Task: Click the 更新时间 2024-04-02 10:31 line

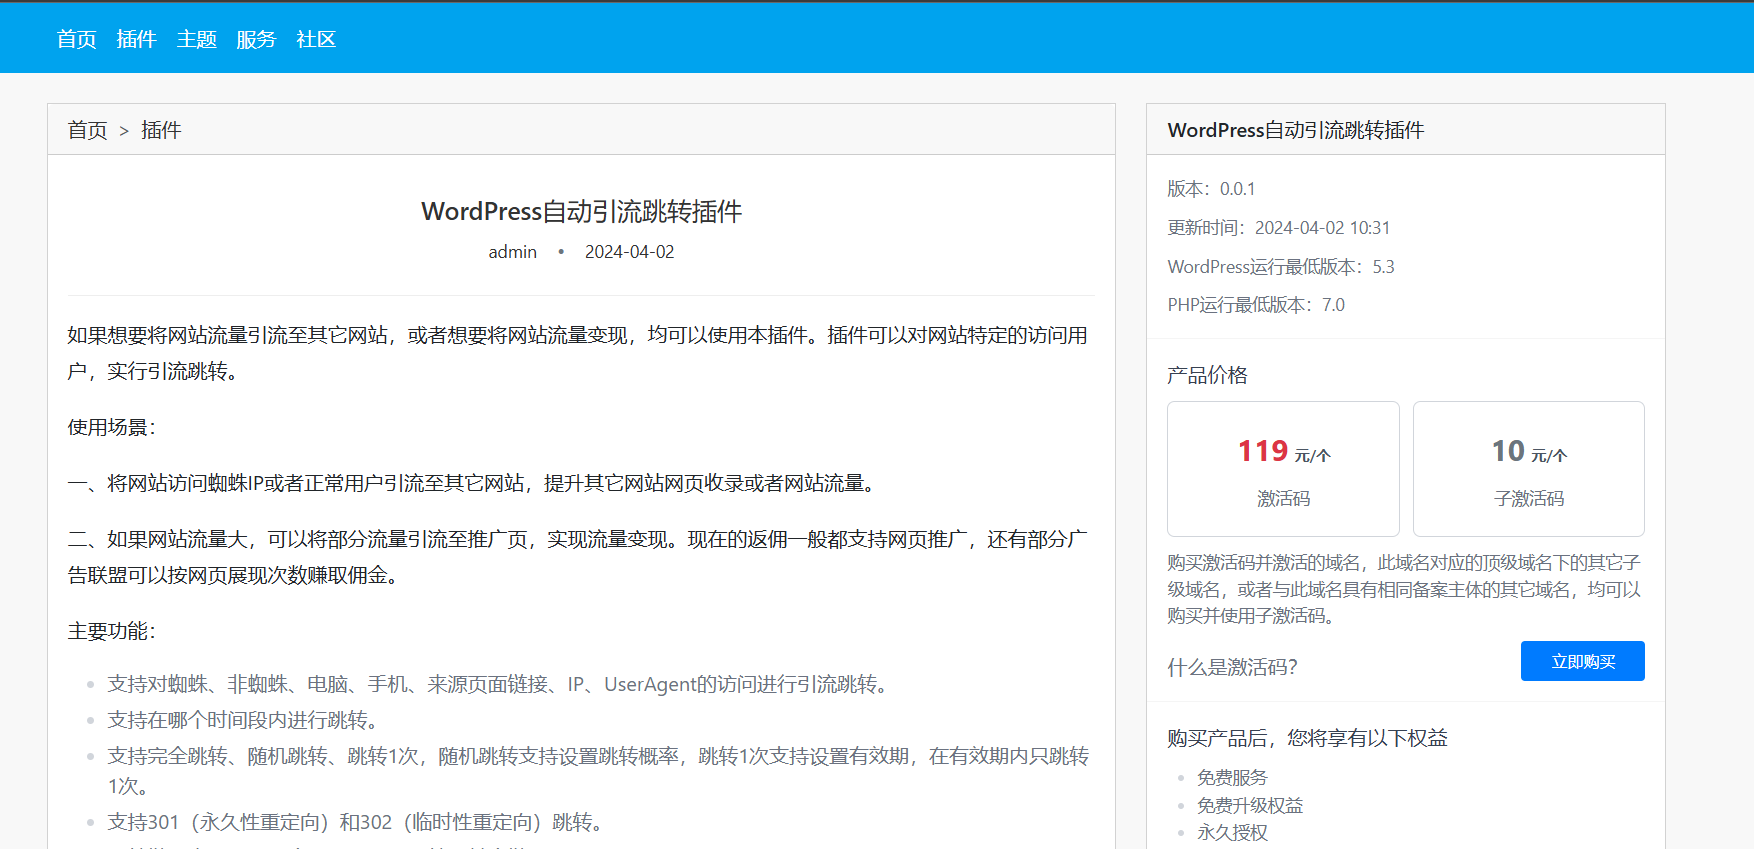Action: 1278,228
